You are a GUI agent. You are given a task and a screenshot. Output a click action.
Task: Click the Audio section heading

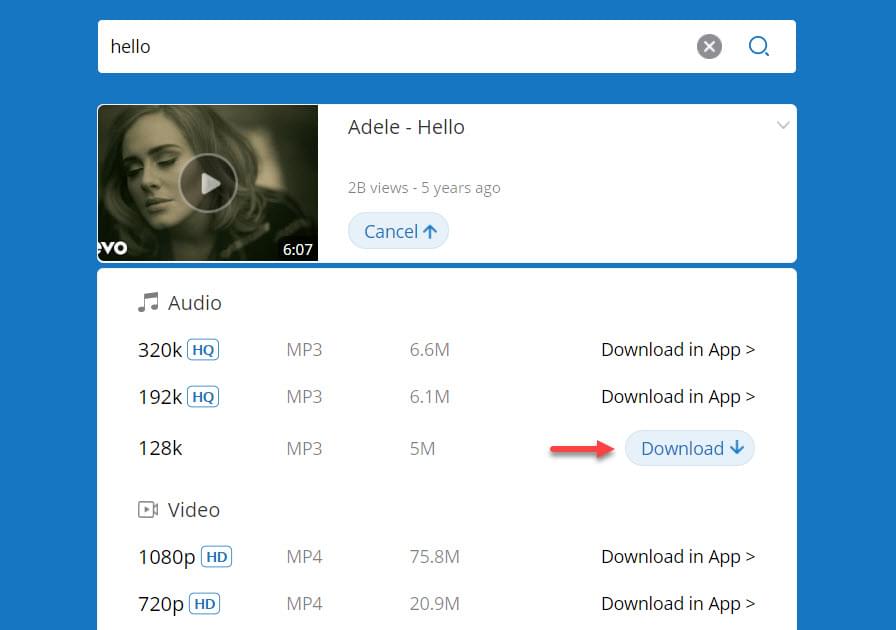coord(194,302)
